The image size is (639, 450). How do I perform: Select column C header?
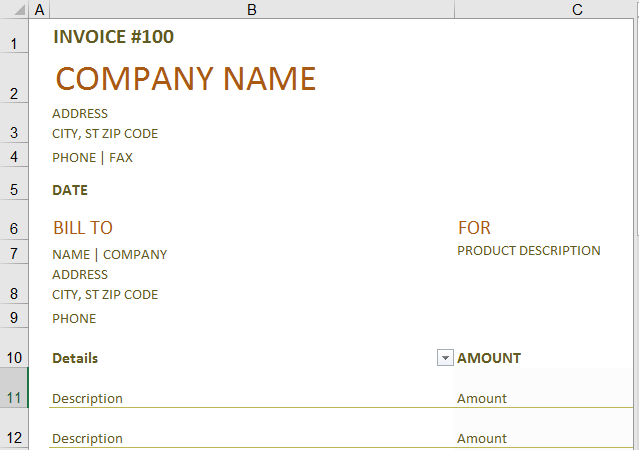[577, 9]
